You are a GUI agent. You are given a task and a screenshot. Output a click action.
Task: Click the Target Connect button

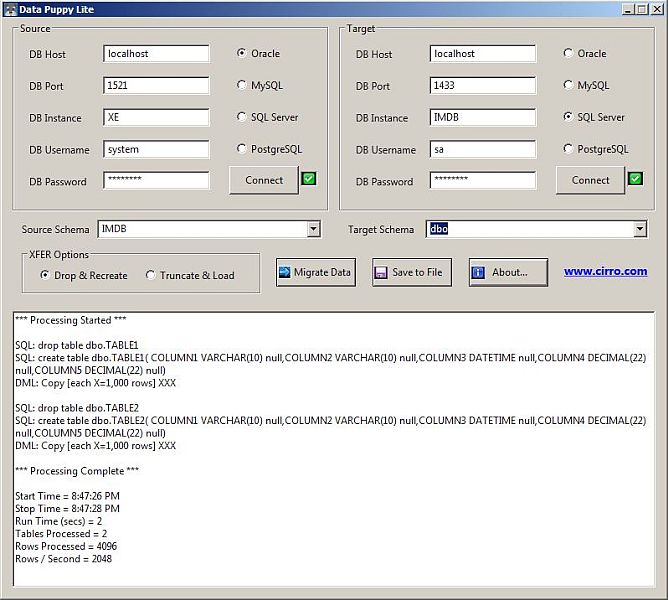(590, 180)
